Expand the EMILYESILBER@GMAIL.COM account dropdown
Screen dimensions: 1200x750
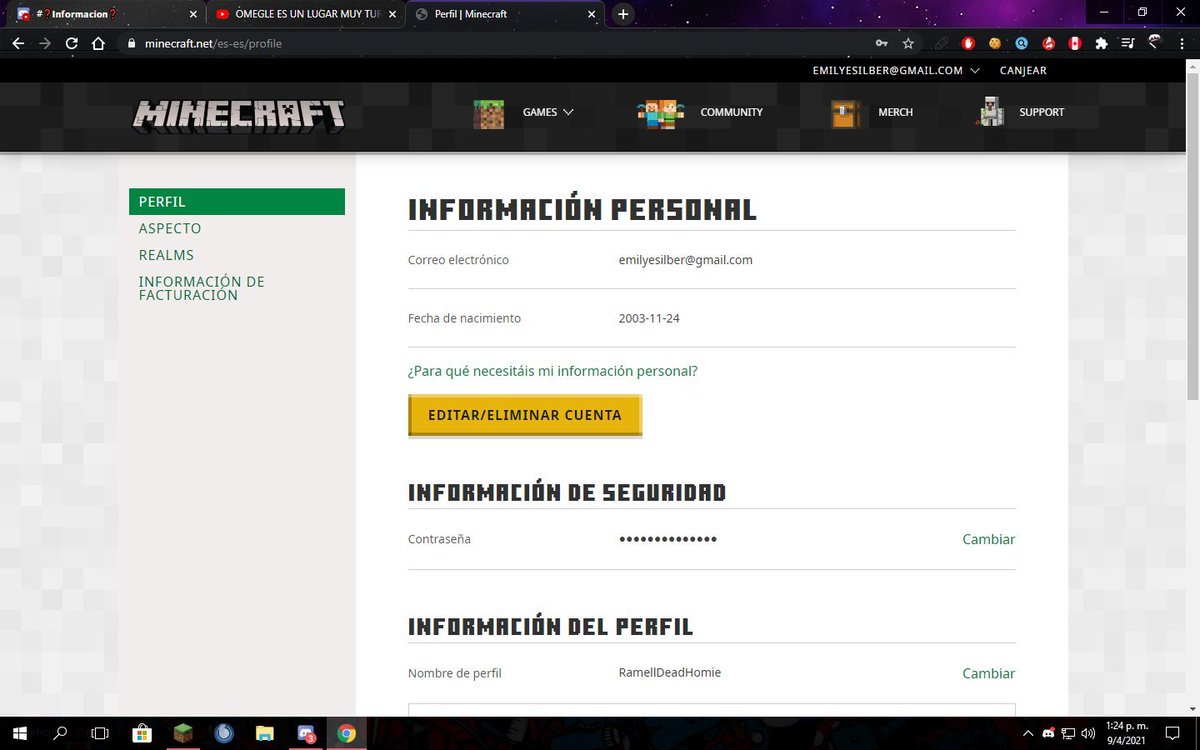[x=896, y=71]
